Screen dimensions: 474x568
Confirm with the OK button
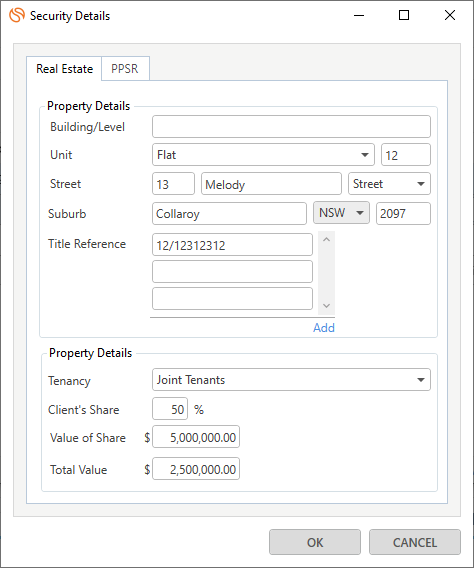pos(315,542)
